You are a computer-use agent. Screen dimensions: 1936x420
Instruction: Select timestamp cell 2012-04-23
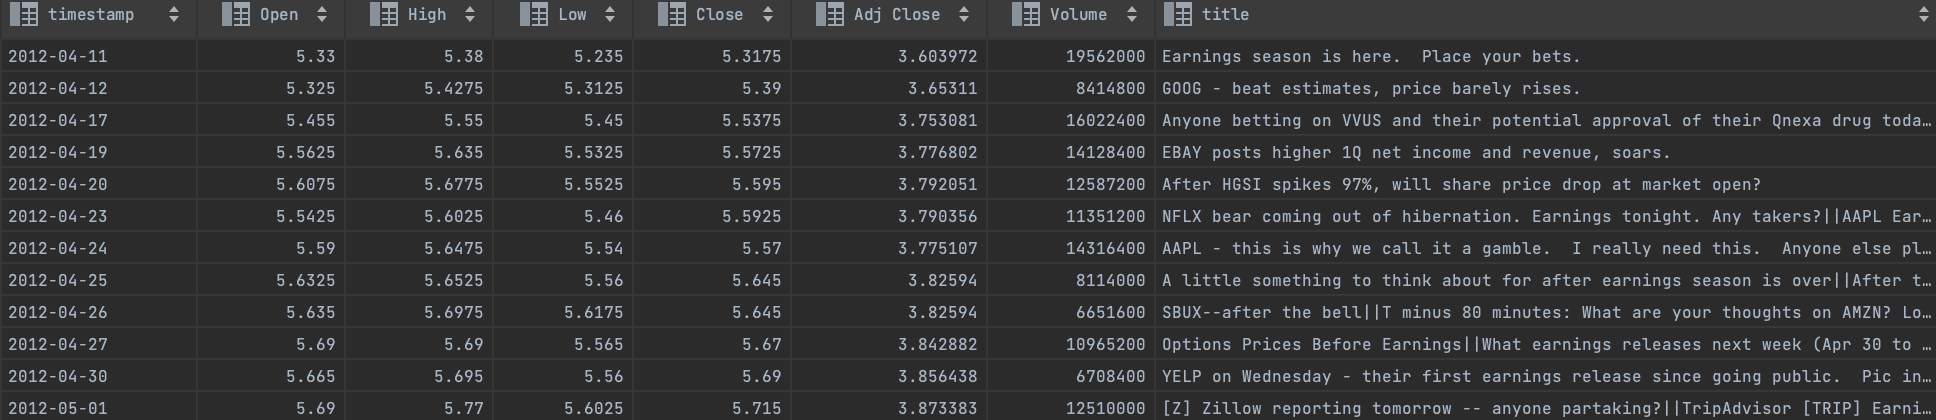pos(58,217)
